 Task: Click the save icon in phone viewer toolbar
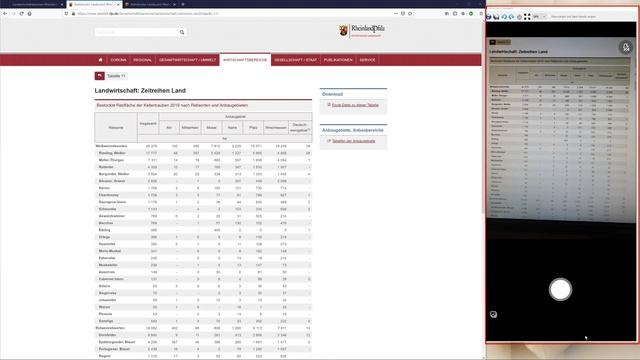tap(496, 17)
